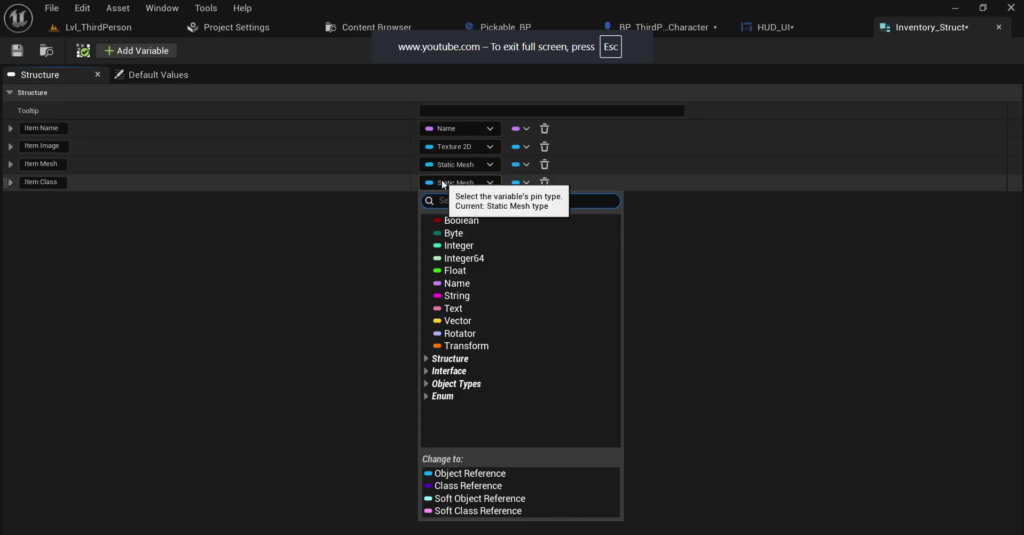This screenshot has height=535, width=1024.
Task: Open container type dropdown for Item Mesh row
Action: pos(520,165)
